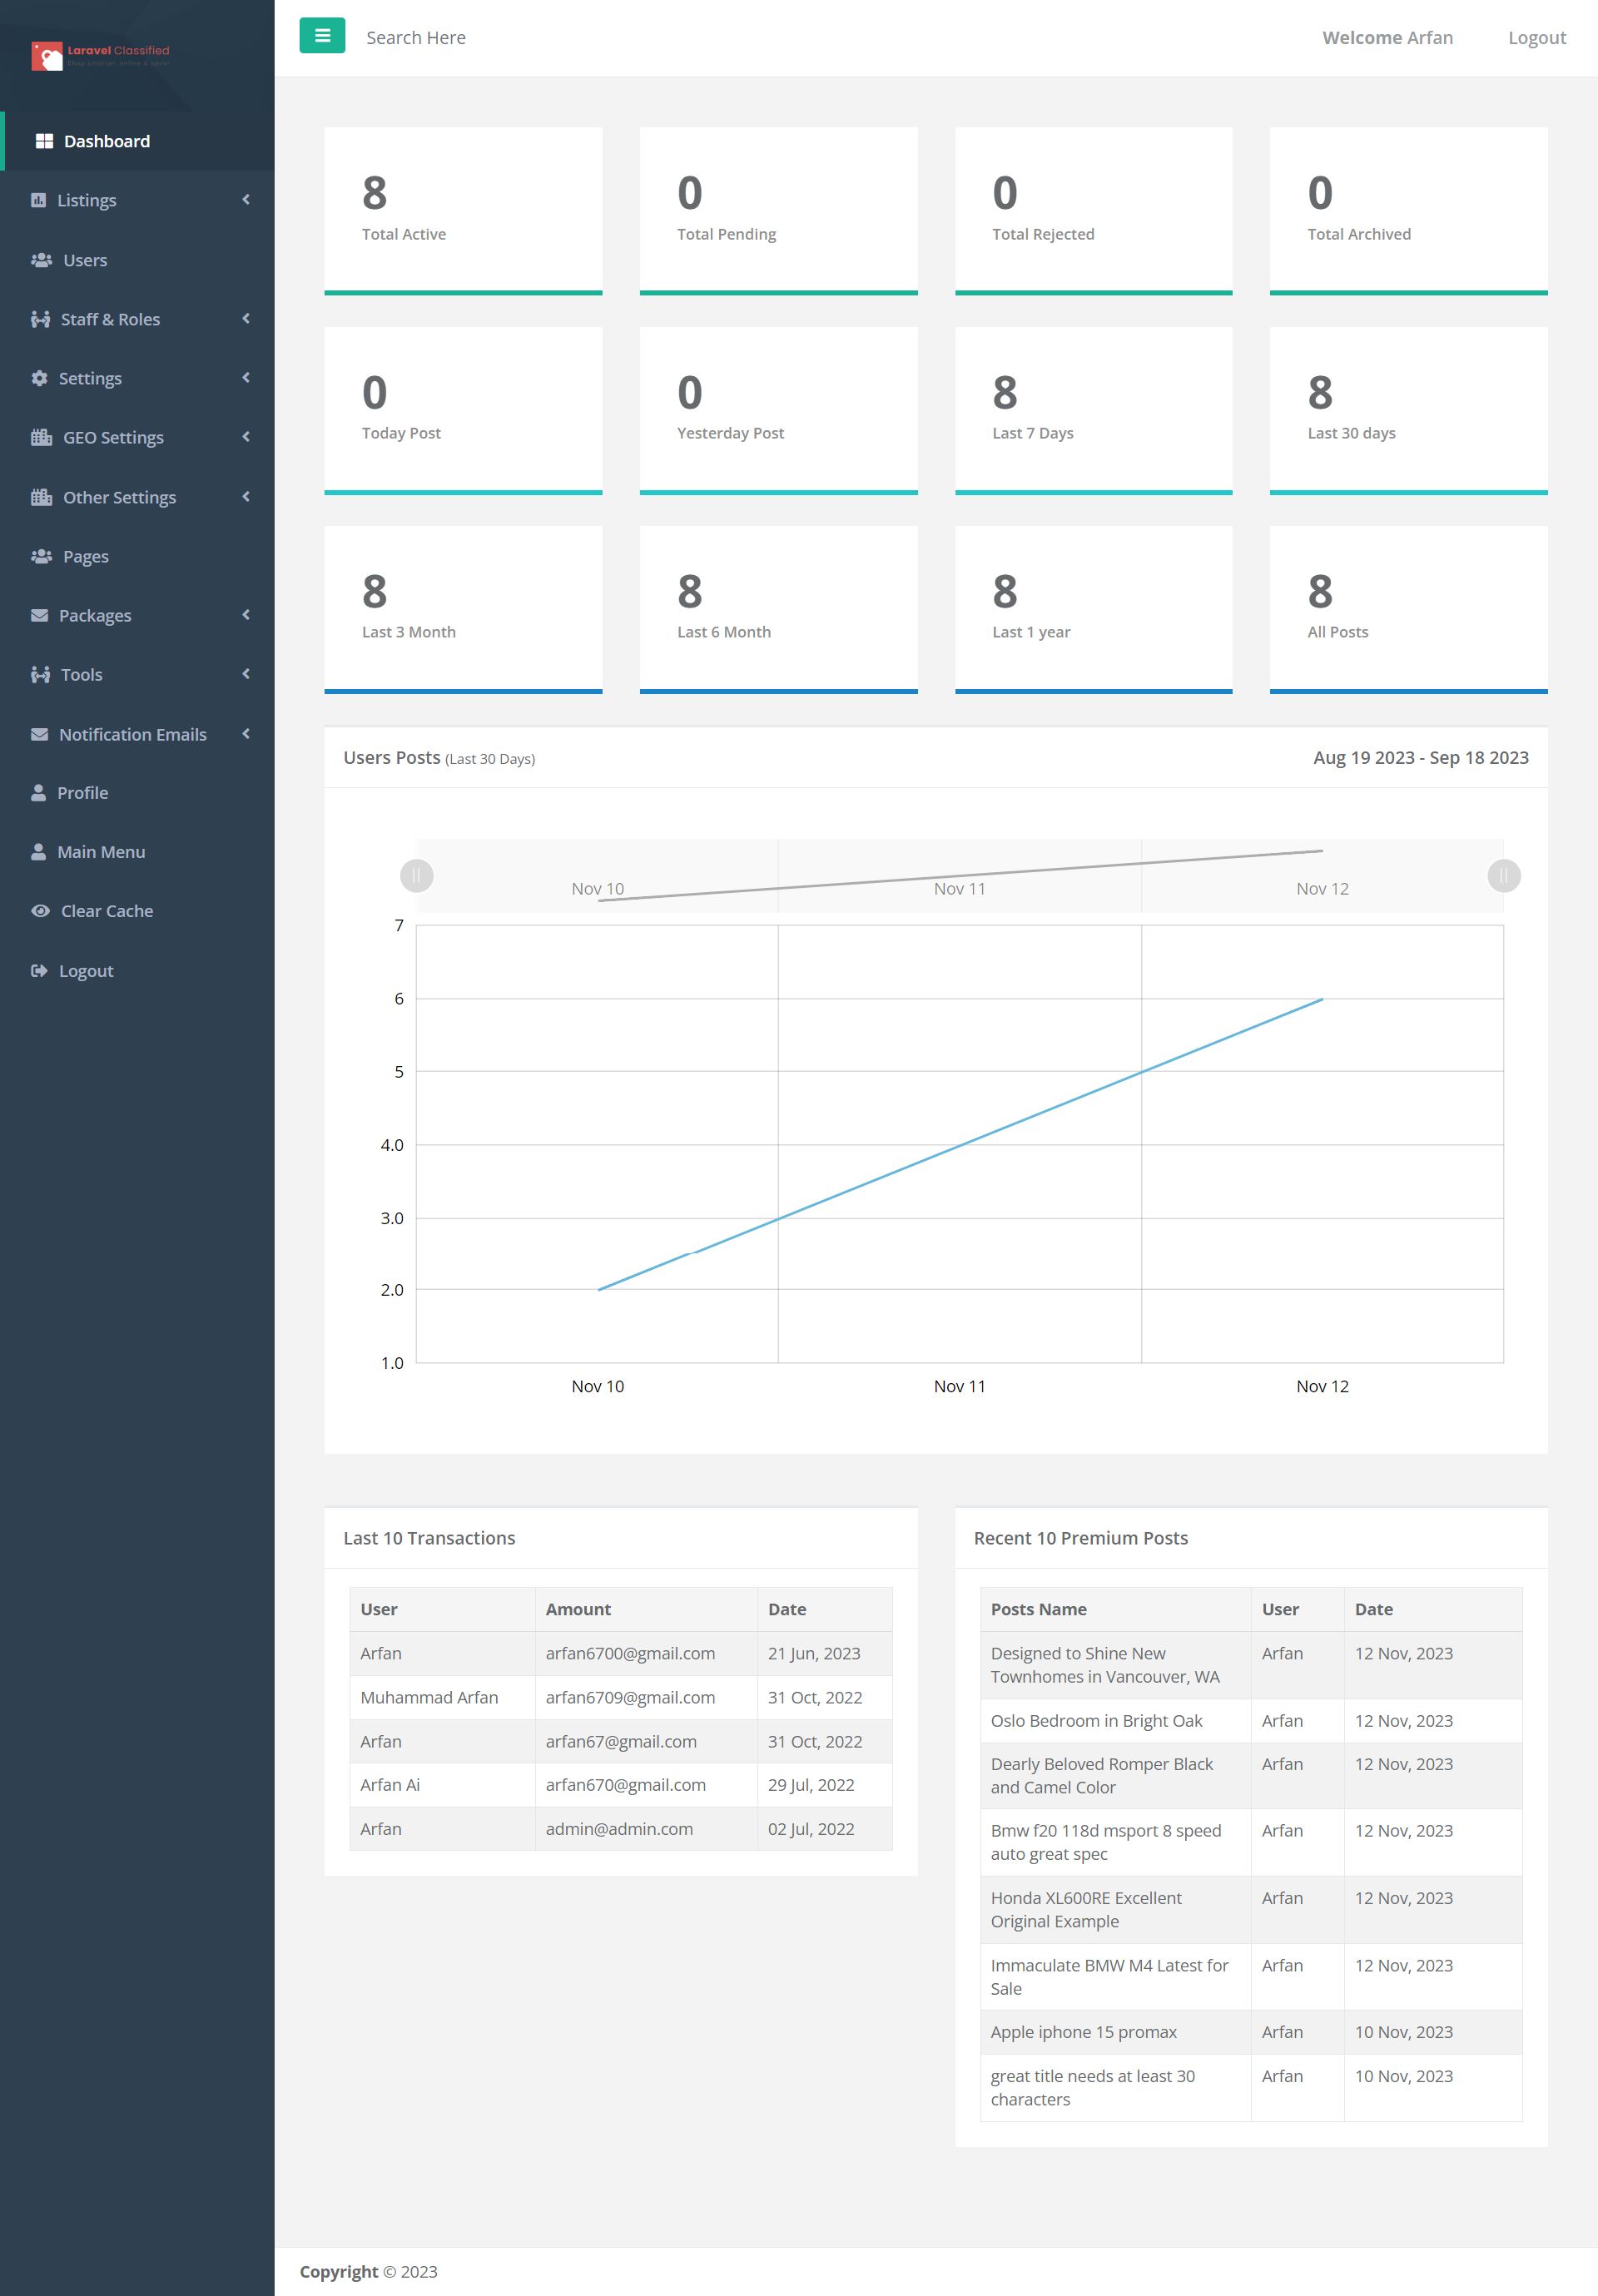1598x2296 pixels.
Task: Expand GEO Settings menu arrow
Action: 246,437
